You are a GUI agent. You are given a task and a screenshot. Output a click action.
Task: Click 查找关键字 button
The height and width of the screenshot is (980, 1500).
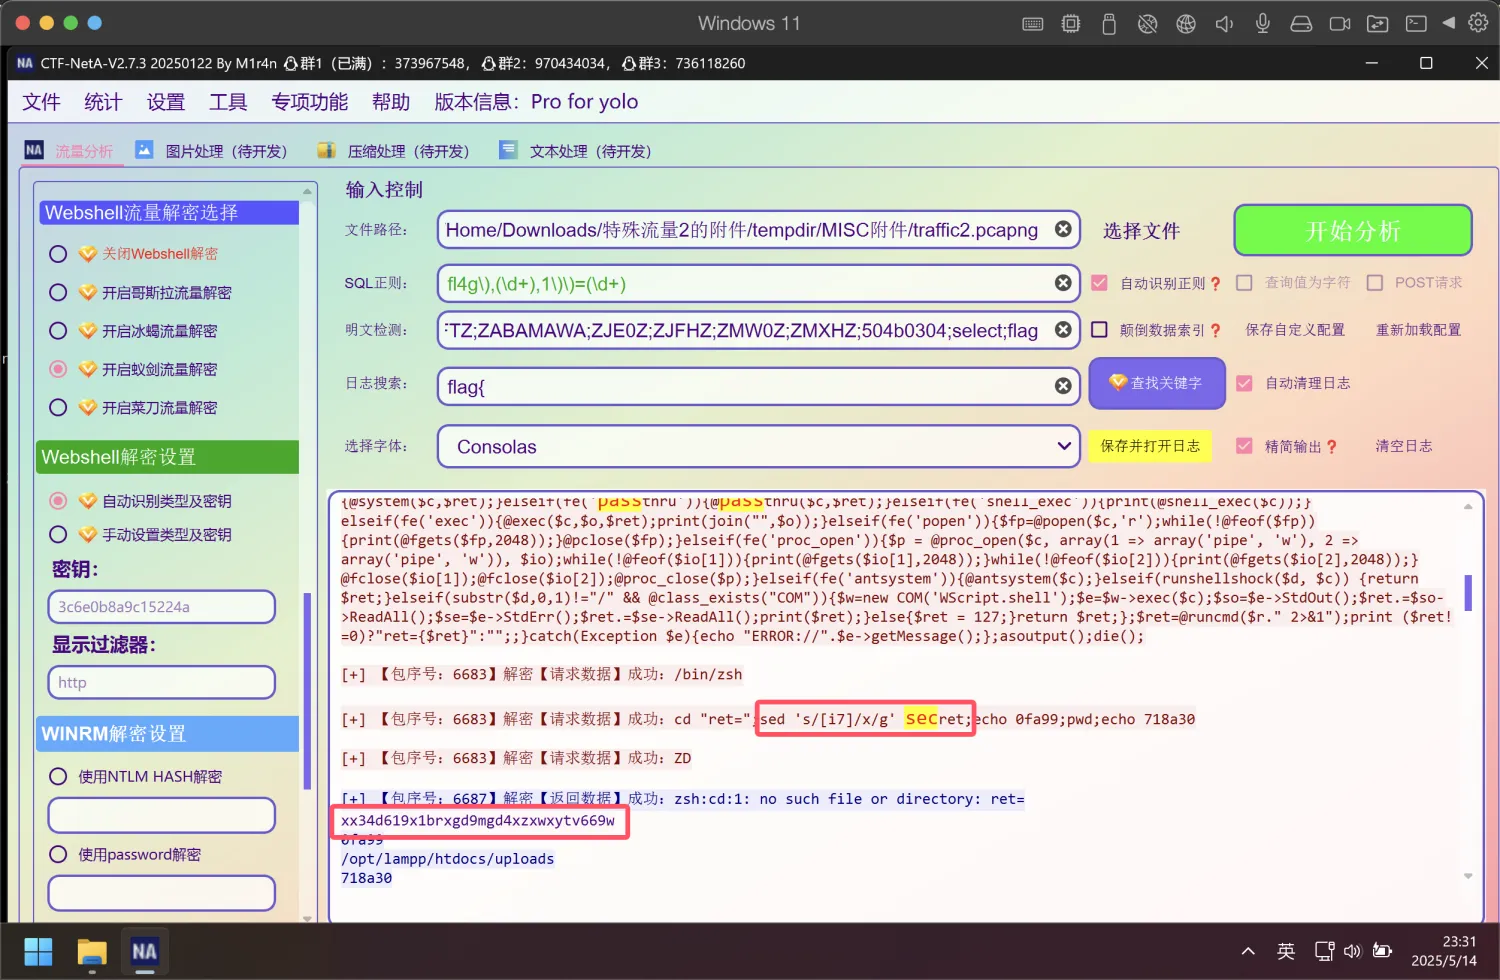[1157, 383]
